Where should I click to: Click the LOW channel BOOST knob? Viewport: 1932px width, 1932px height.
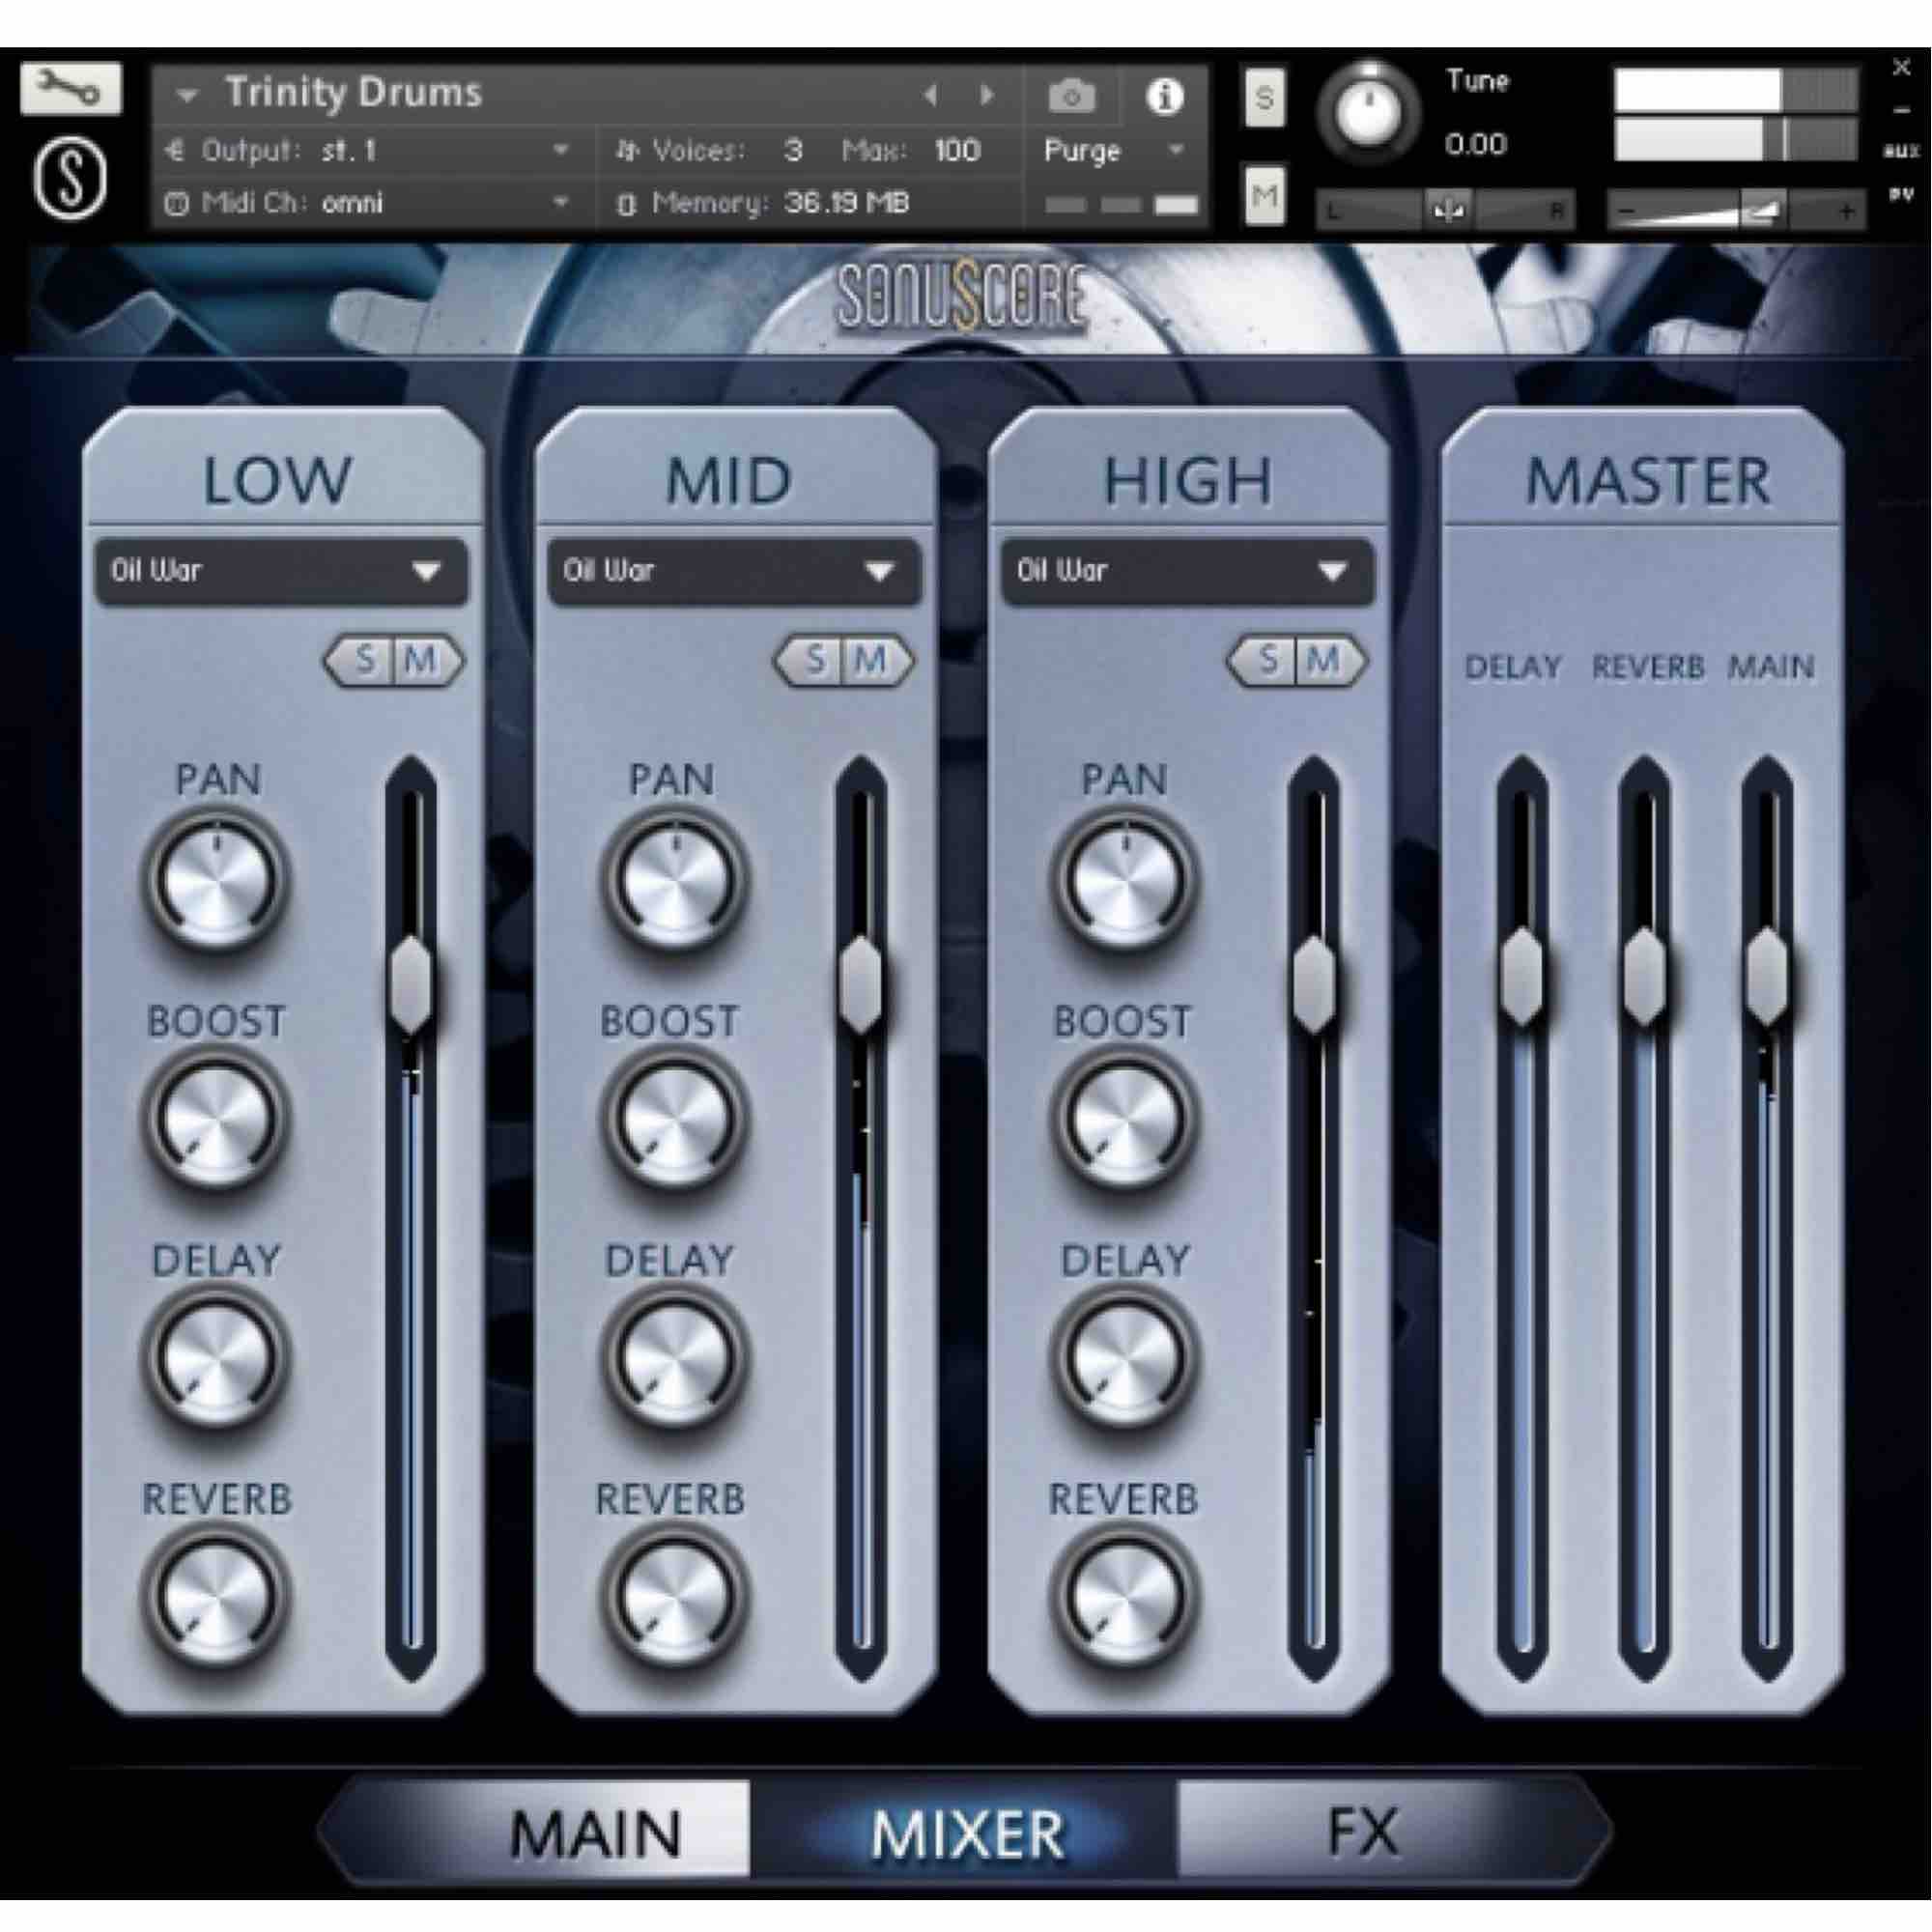217,1119
